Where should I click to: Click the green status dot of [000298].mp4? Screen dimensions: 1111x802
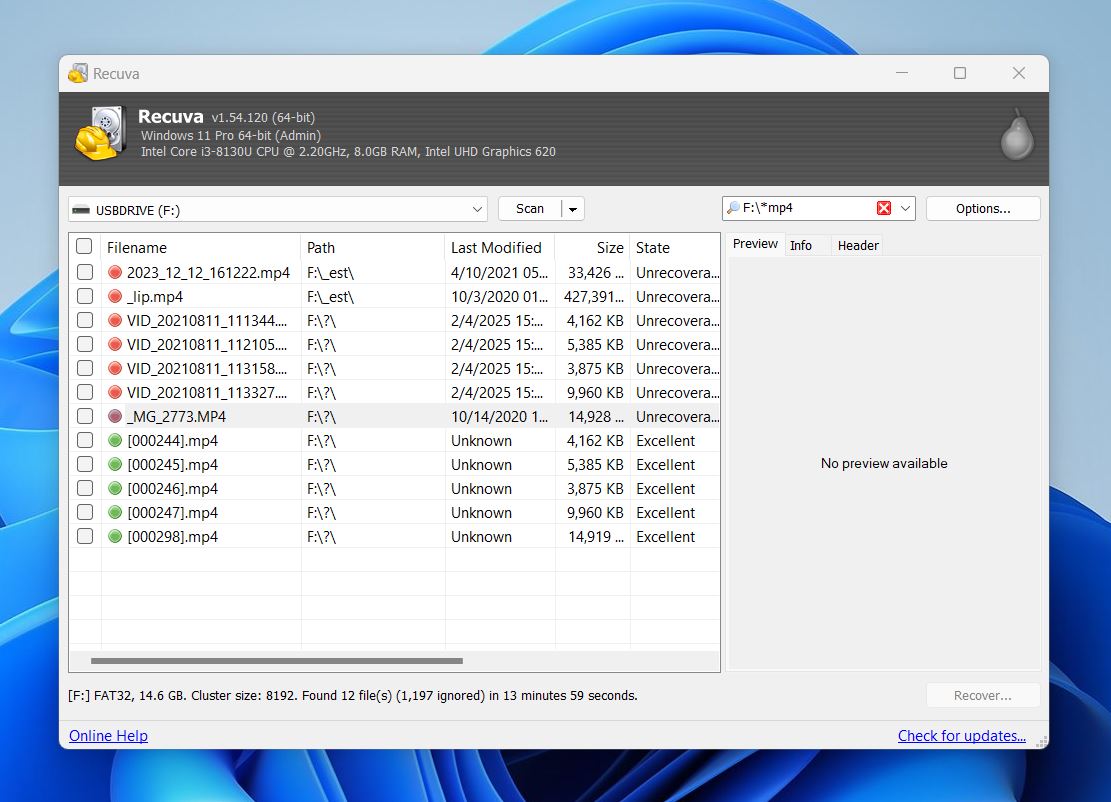coord(115,536)
